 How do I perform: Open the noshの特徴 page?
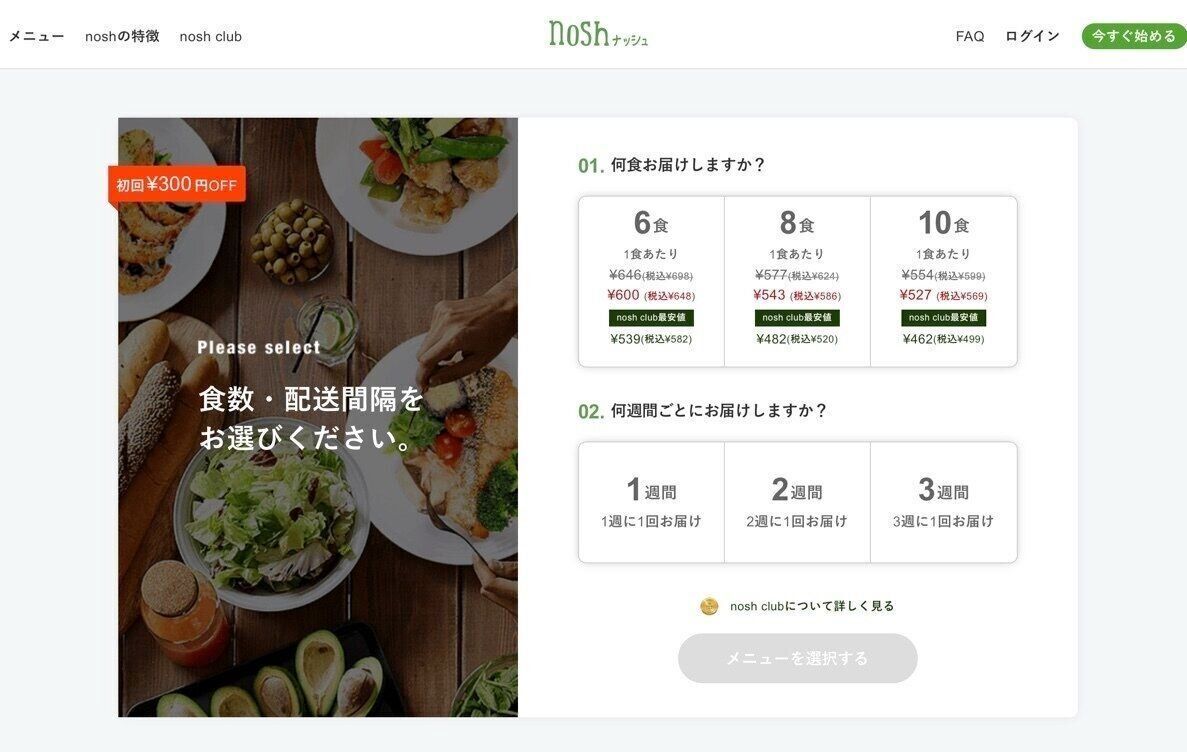122,36
